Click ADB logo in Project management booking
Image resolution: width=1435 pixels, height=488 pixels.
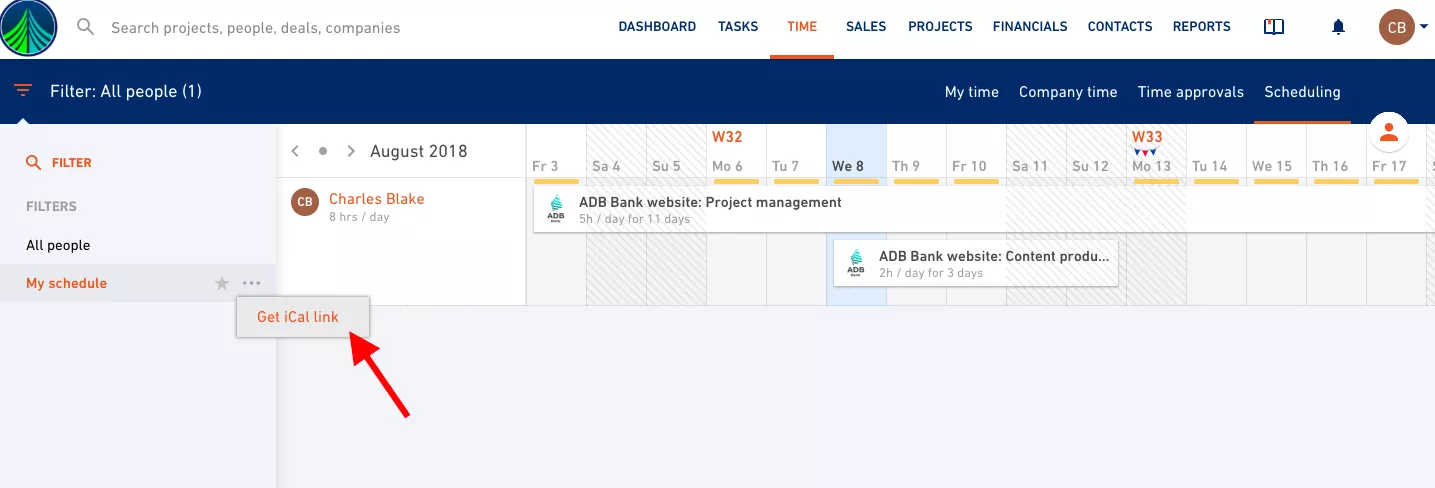coord(556,209)
